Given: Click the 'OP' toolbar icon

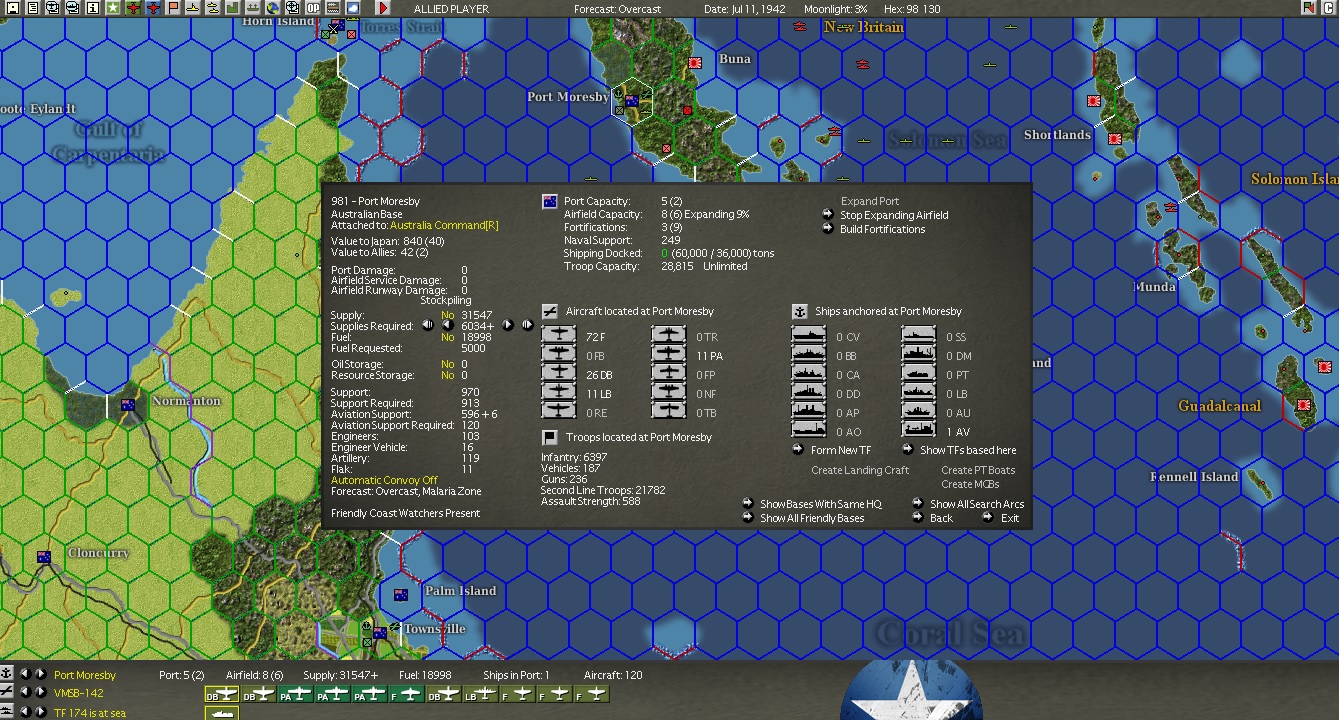Looking at the screenshot, I should [313, 8].
